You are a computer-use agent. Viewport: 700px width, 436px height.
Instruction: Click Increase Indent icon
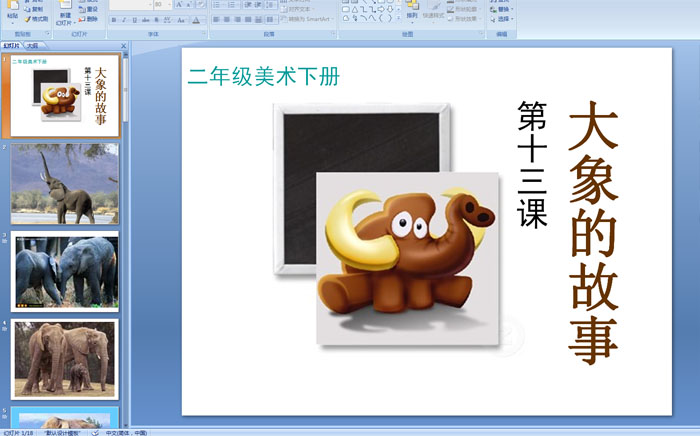[258, 5]
